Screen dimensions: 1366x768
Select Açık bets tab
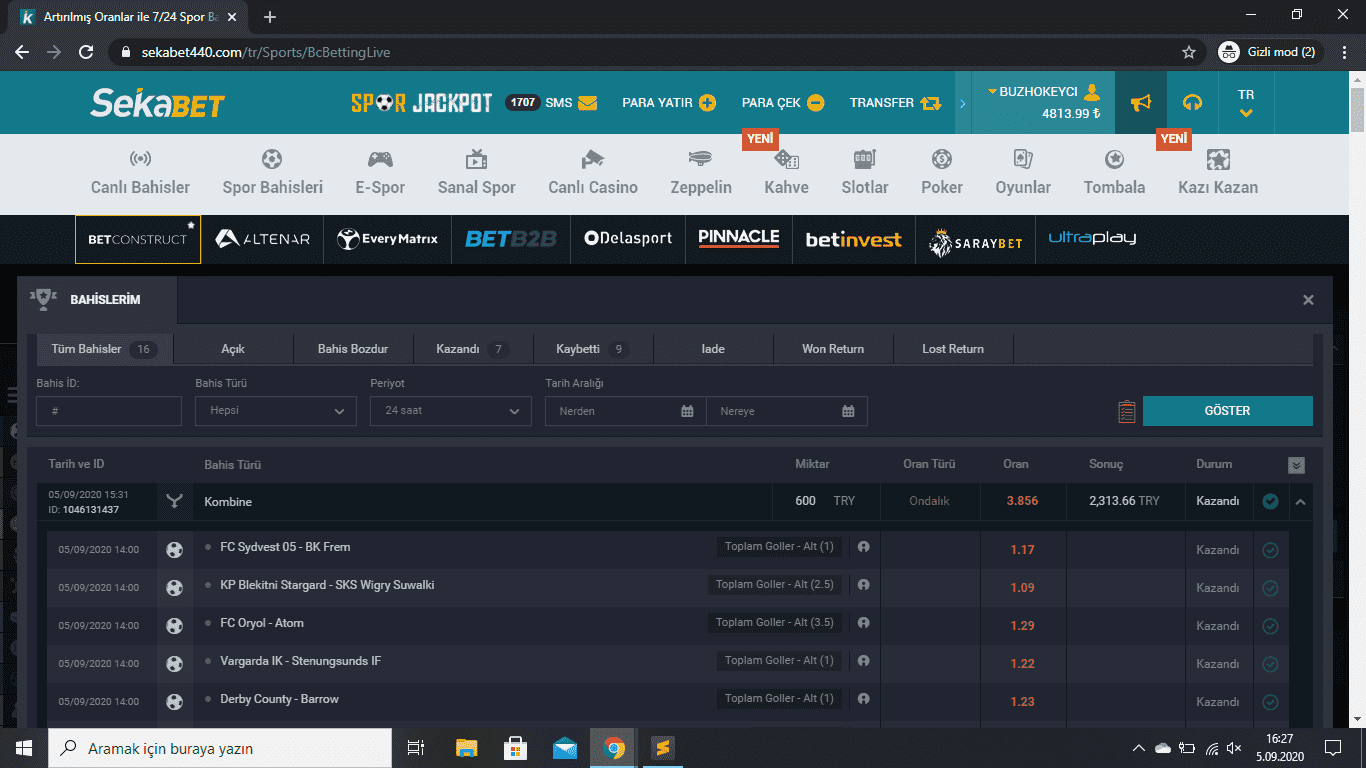(233, 349)
